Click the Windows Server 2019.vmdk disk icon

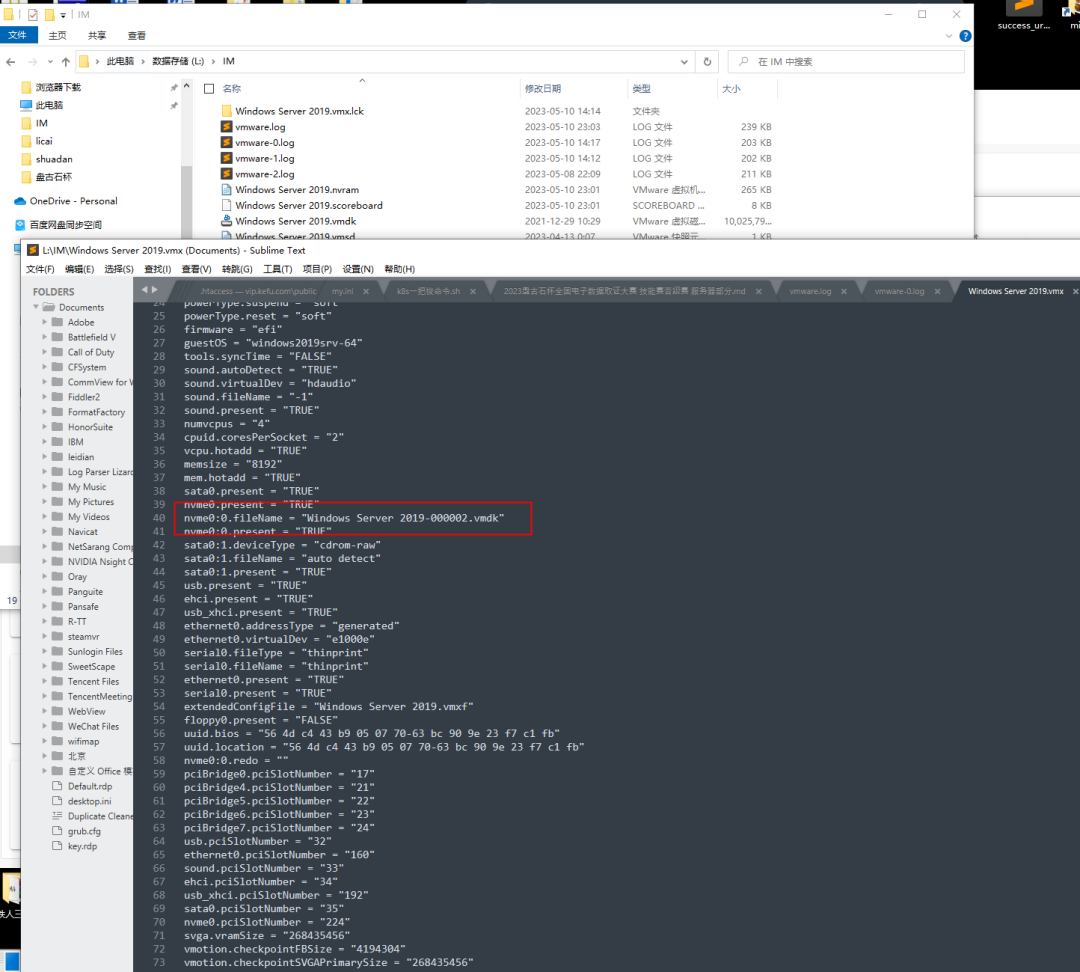(226, 221)
